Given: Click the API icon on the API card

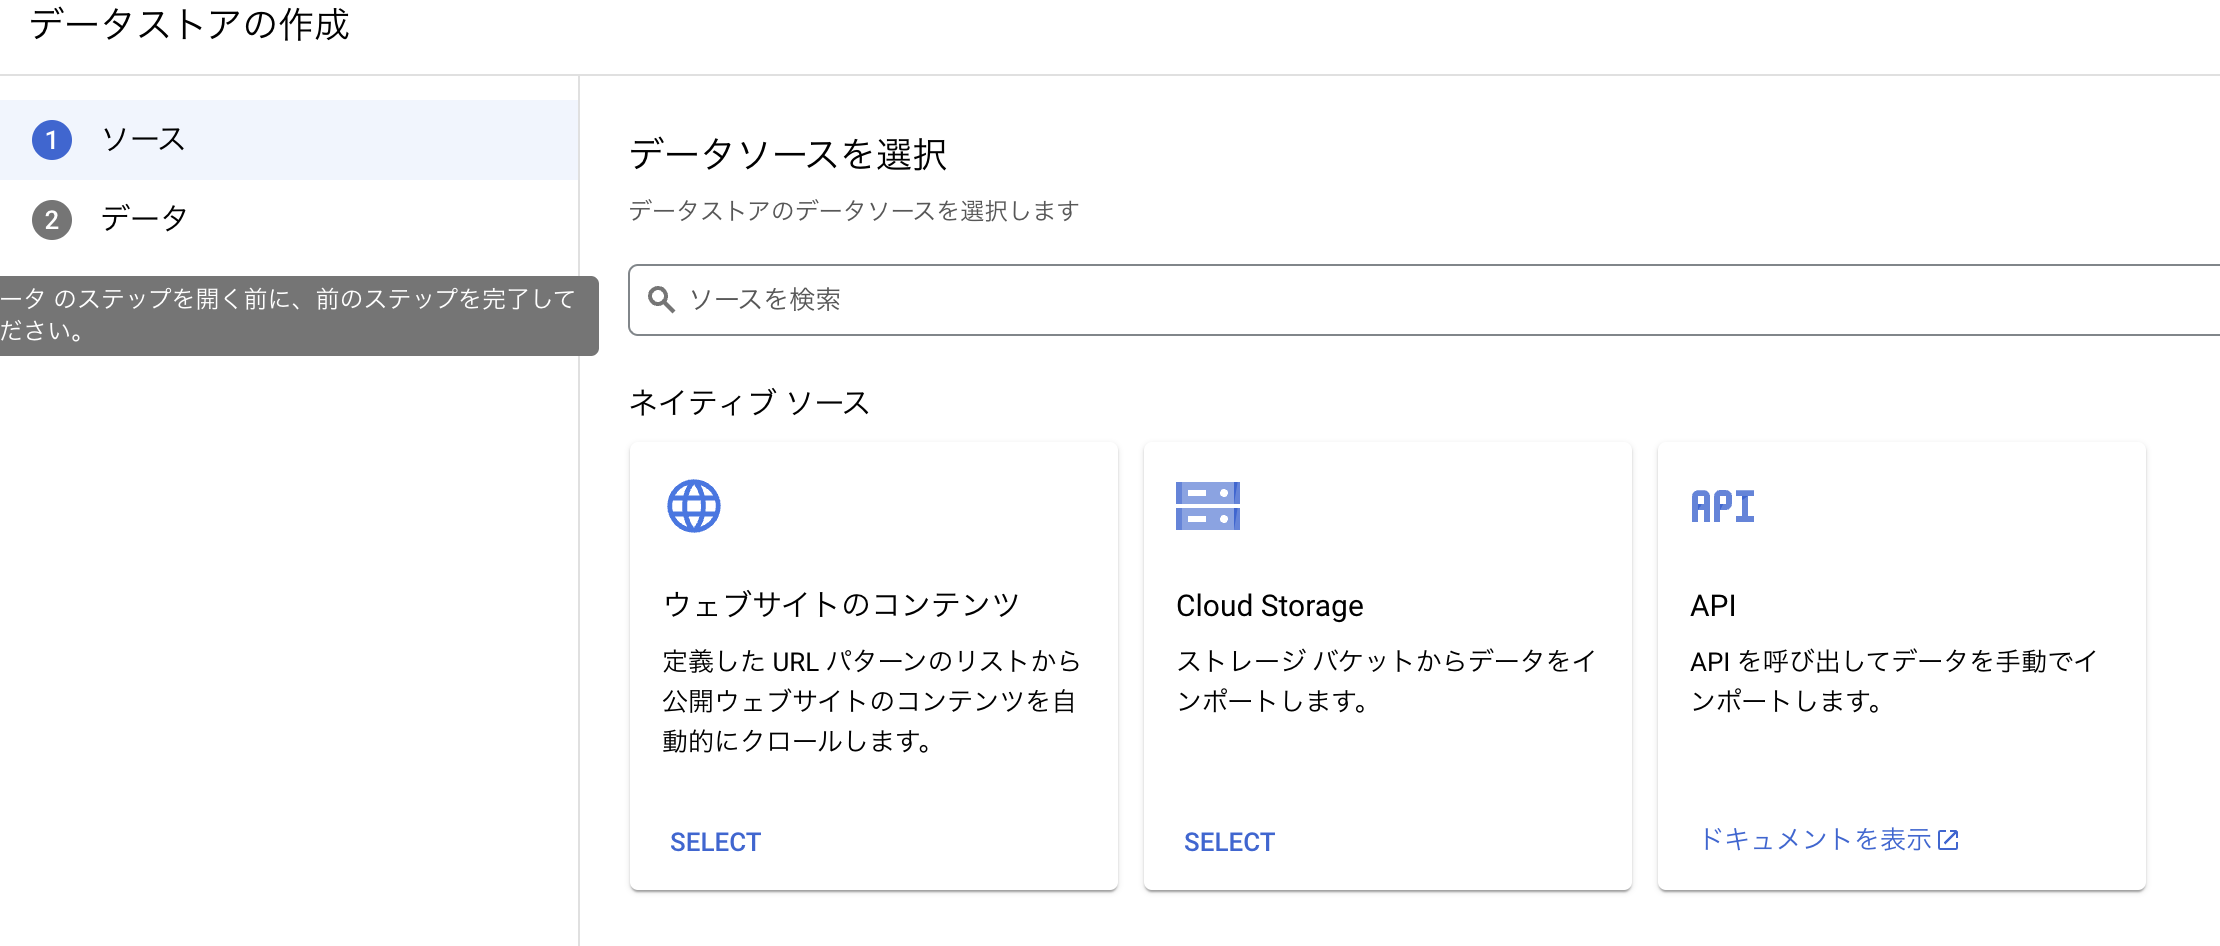Looking at the screenshot, I should pos(1722,506).
